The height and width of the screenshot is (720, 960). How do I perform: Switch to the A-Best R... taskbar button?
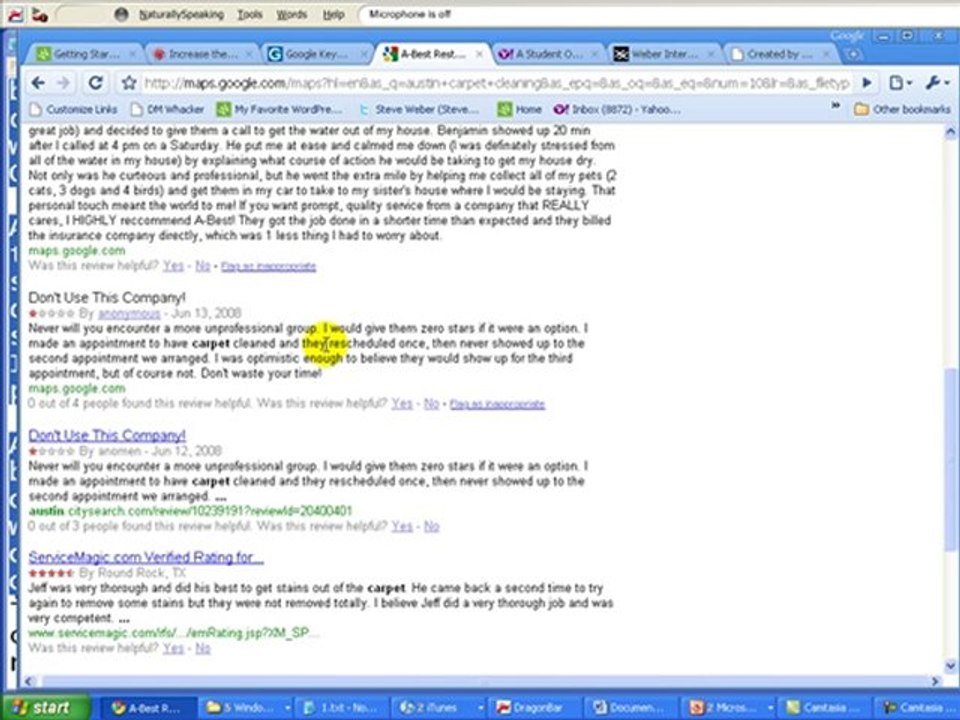coord(147,708)
